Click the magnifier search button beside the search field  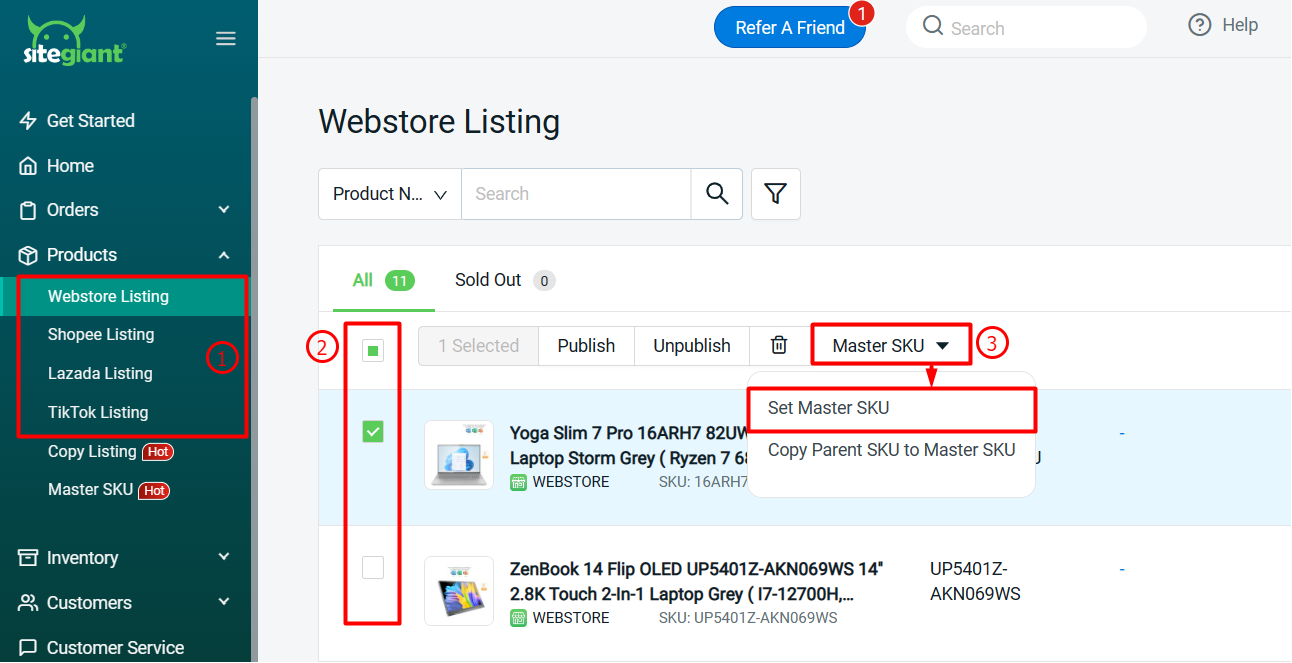point(716,194)
